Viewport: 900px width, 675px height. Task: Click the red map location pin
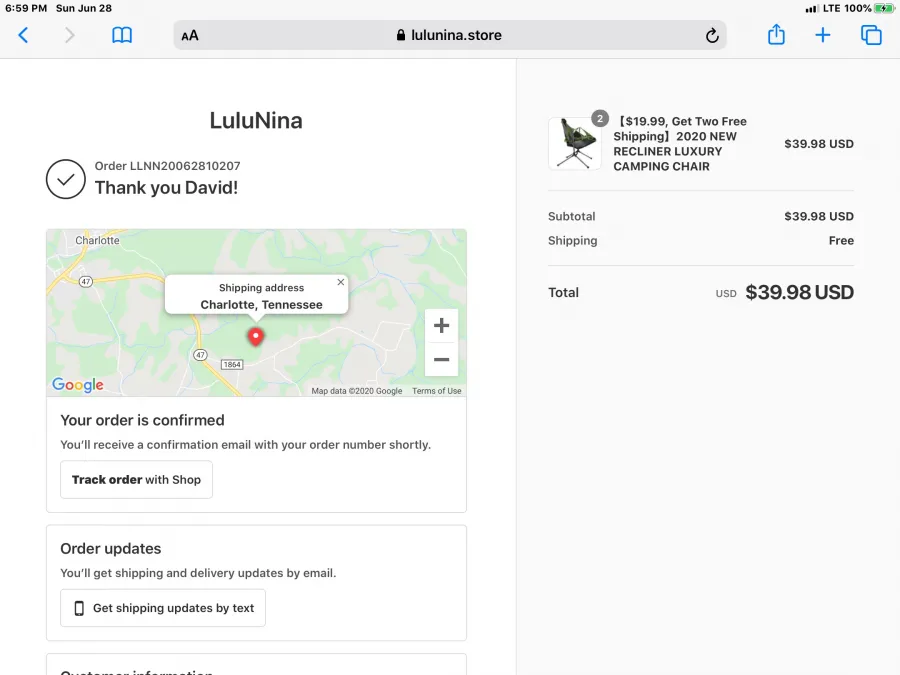pyautogui.click(x=255, y=336)
